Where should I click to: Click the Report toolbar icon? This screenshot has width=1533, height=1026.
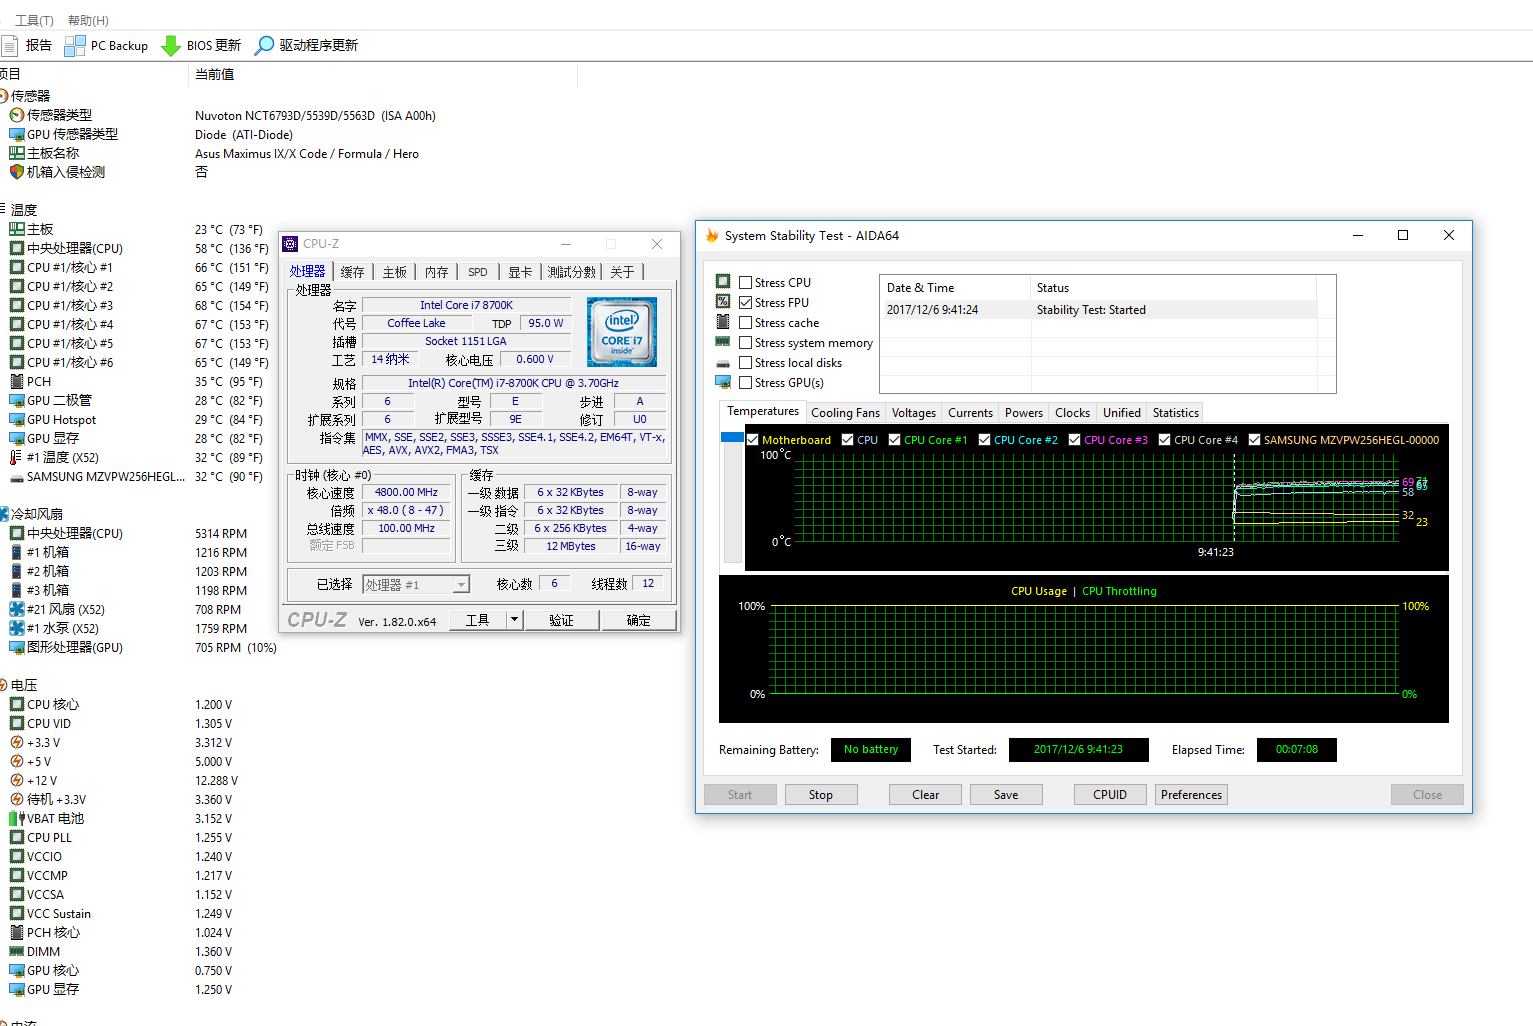click(11, 45)
